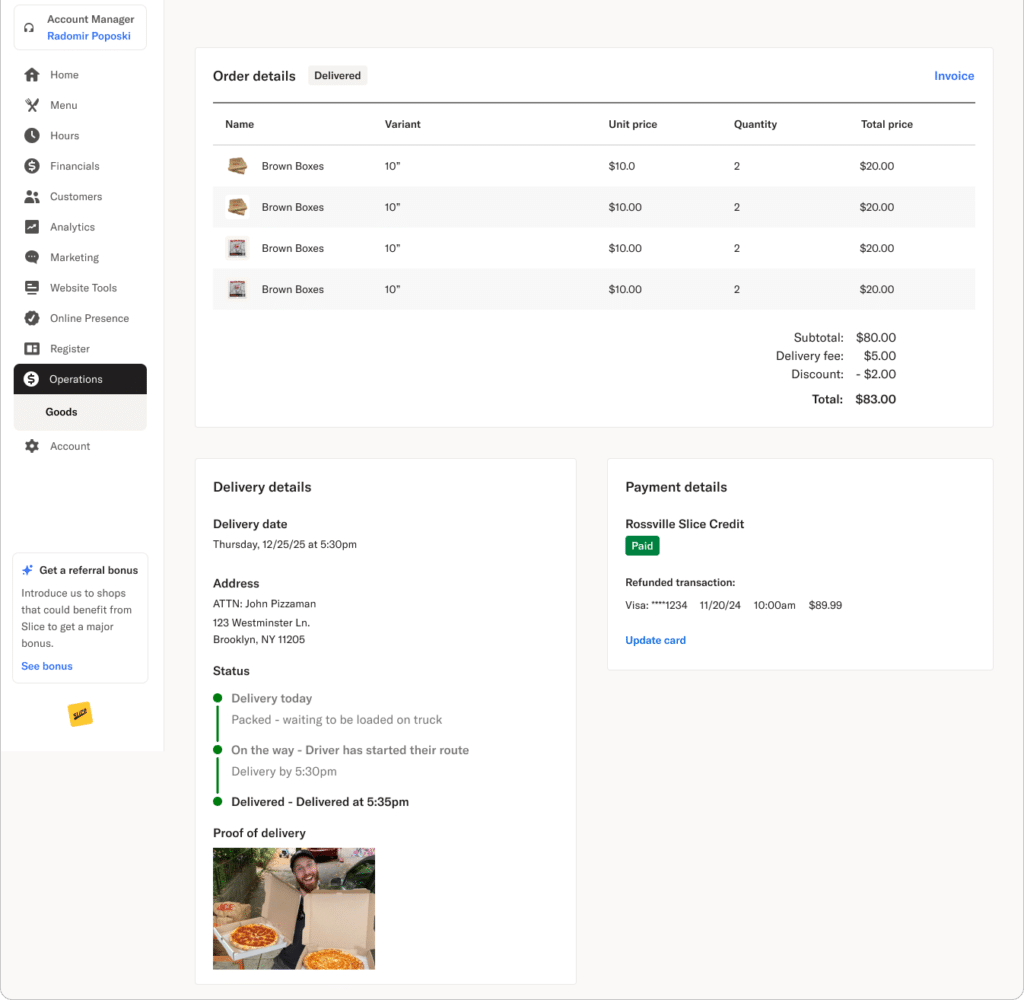Viewport: 1024px width, 1000px height.
Task: Open Marketing section
Action: pyautogui.click(x=74, y=257)
